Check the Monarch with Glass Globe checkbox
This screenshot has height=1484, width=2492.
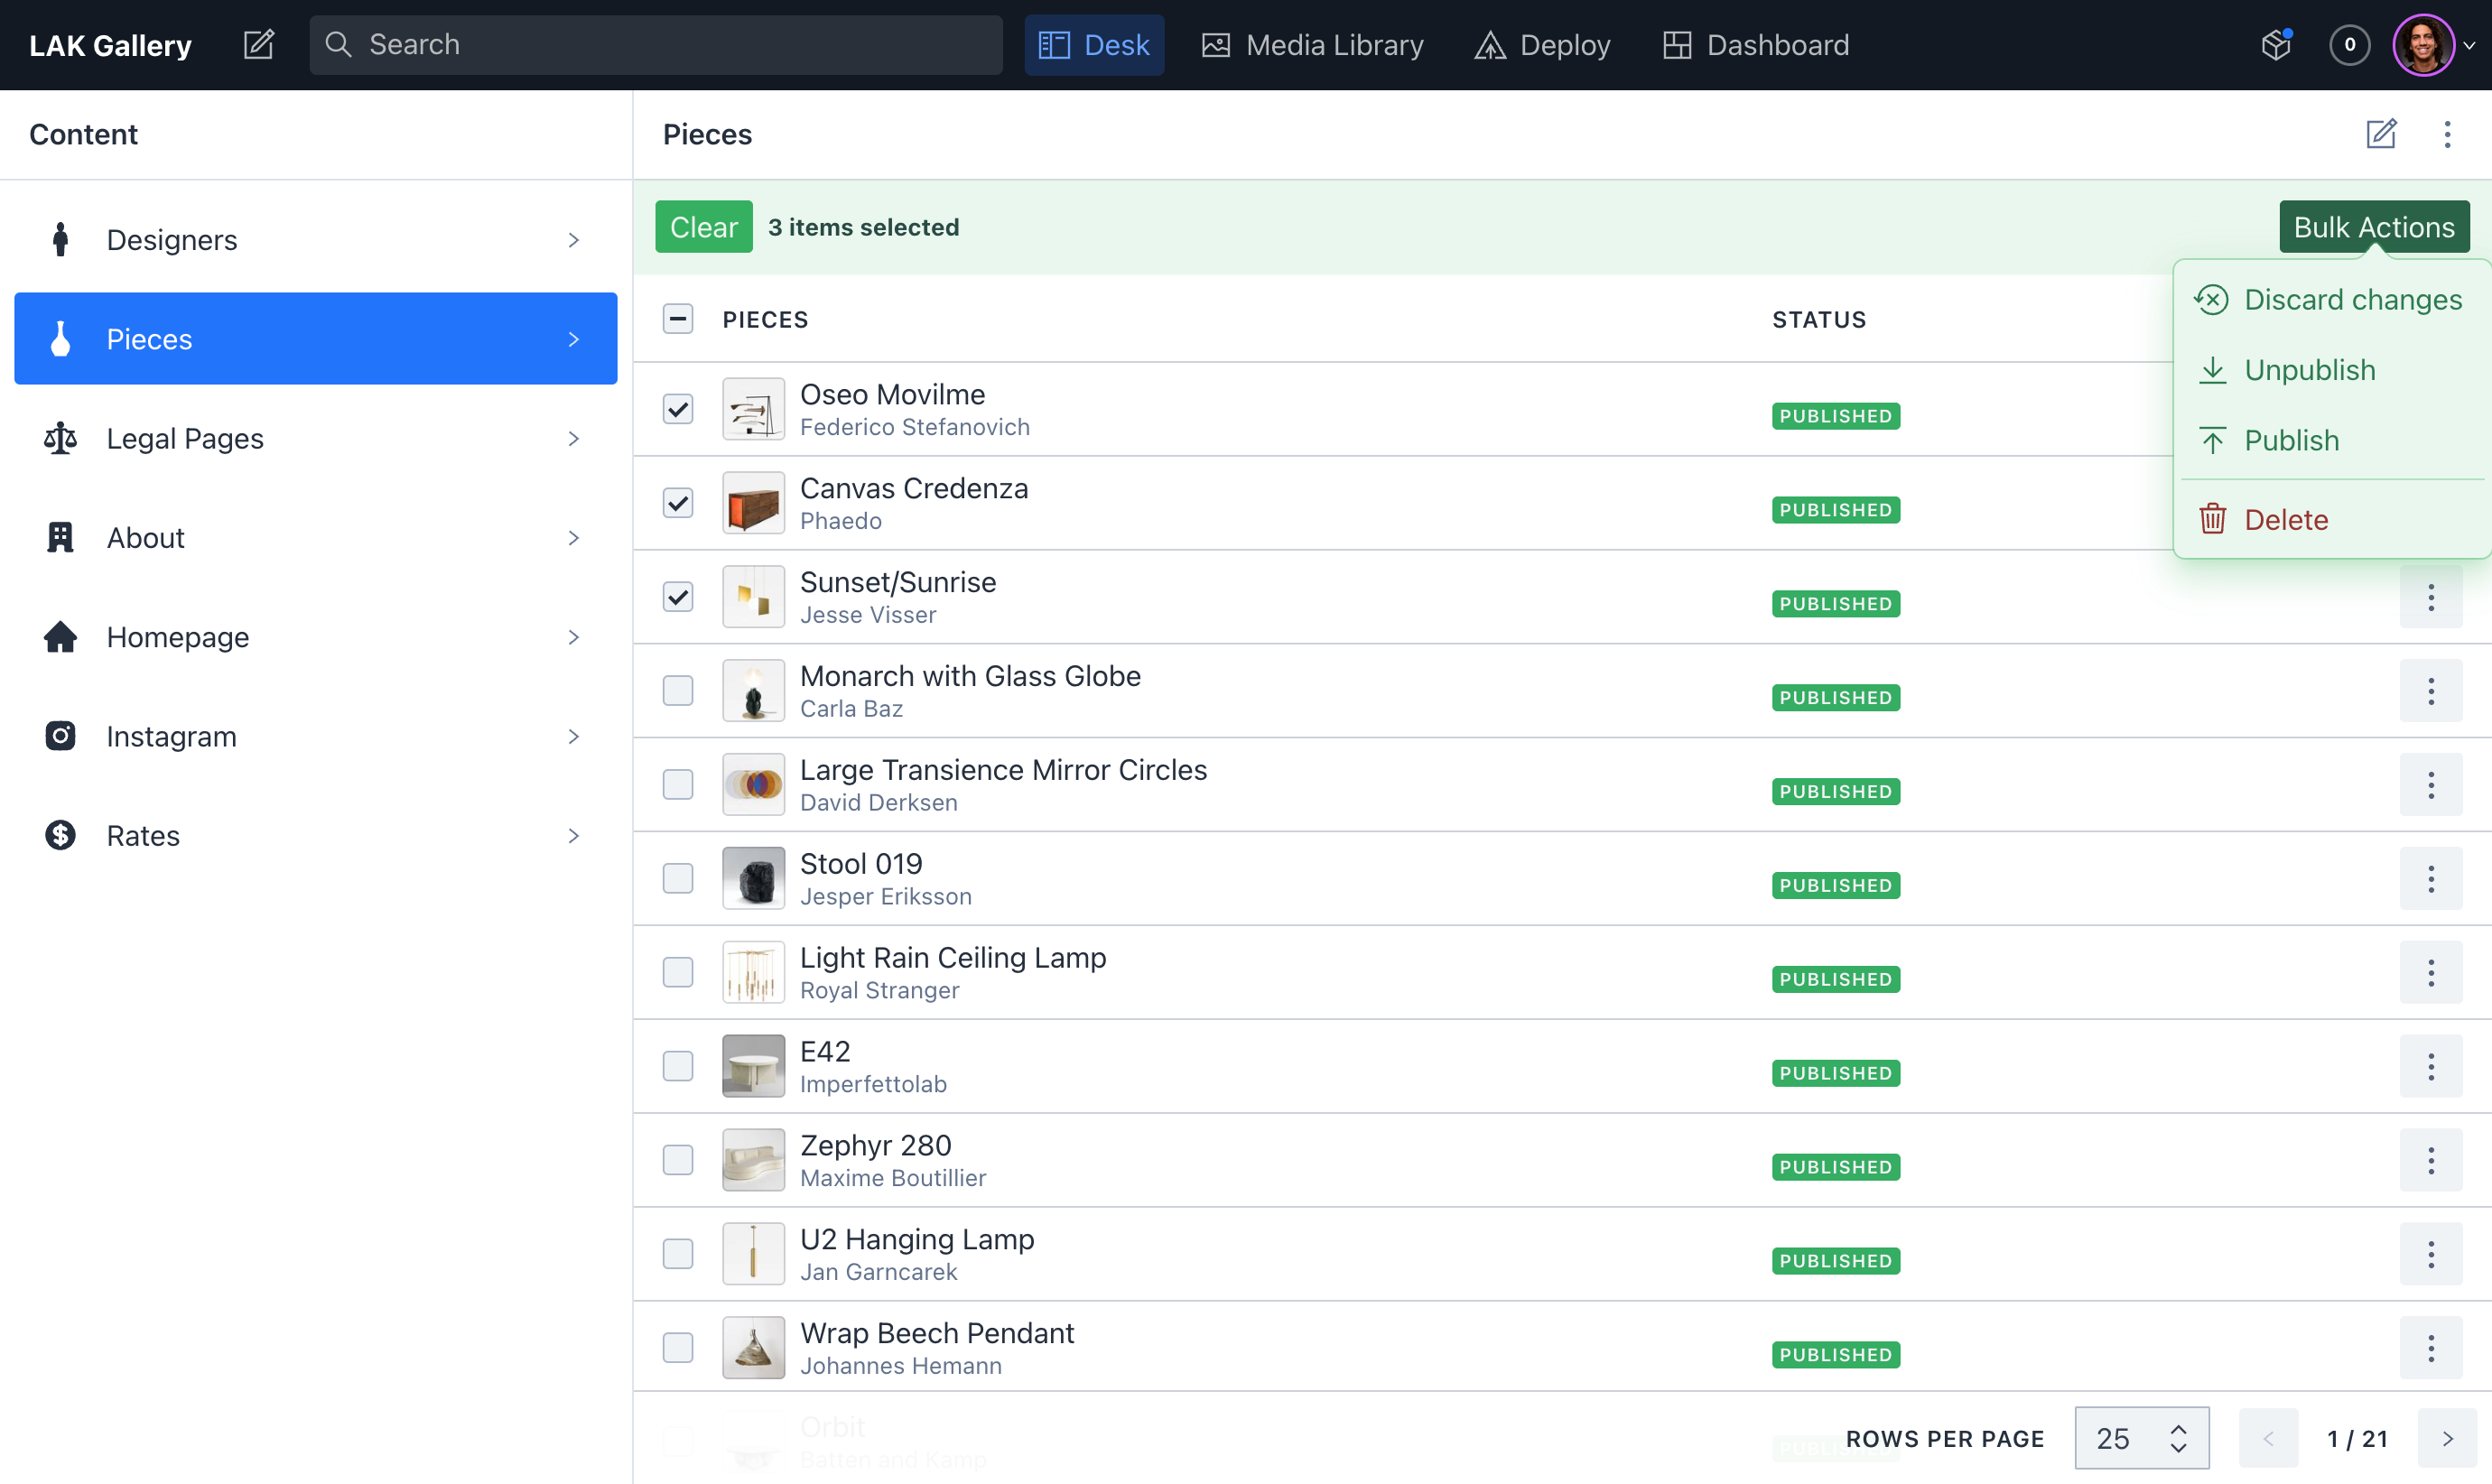click(x=678, y=691)
